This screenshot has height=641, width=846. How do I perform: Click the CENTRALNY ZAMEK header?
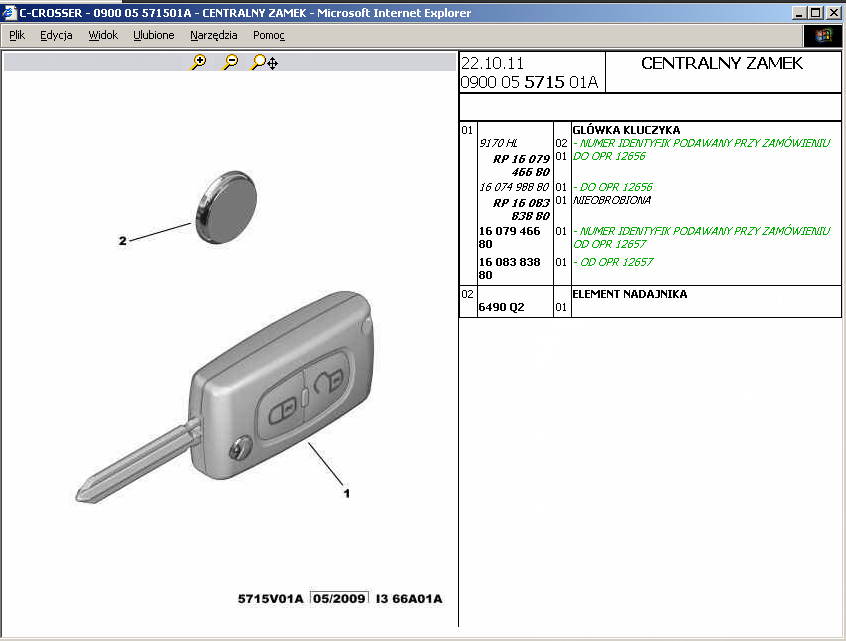coord(722,63)
